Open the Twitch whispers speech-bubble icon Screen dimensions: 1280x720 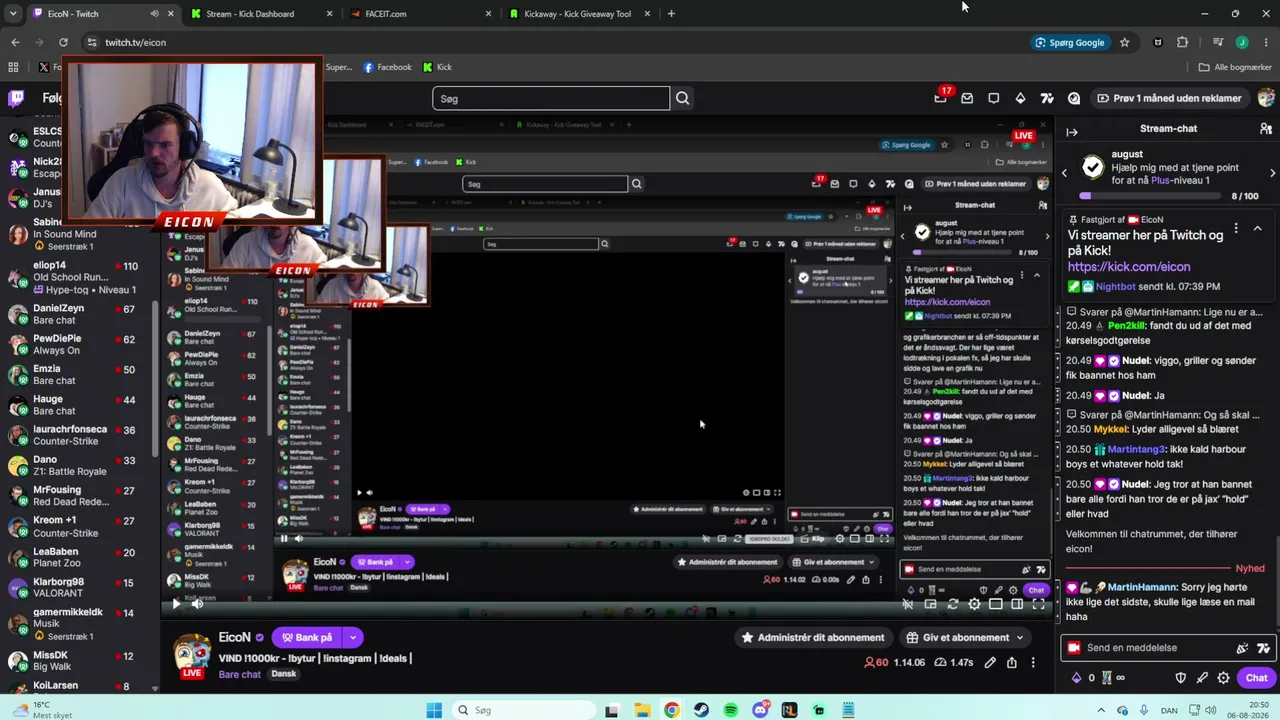tap(993, 98)
